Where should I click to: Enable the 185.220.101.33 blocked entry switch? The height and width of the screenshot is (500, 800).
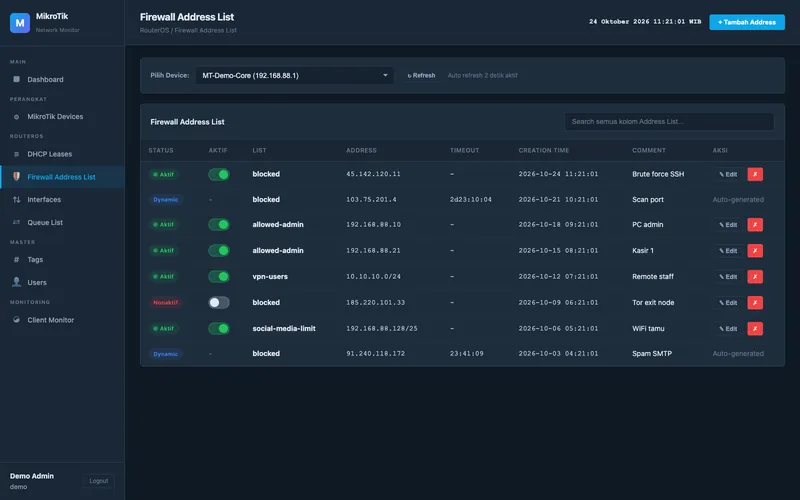point(219,303)
